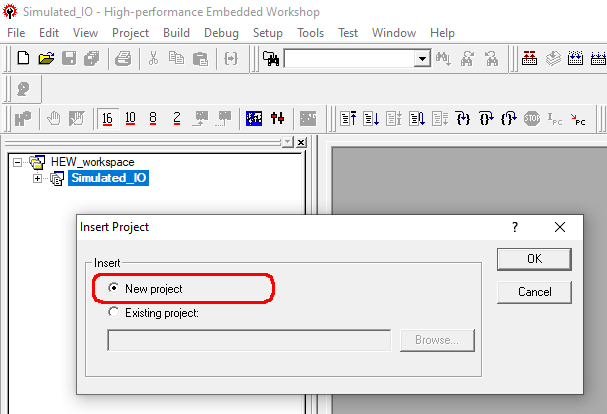Select the Existing project radio button
This screenshot has width=607, height=414.
tap(114, 313)
